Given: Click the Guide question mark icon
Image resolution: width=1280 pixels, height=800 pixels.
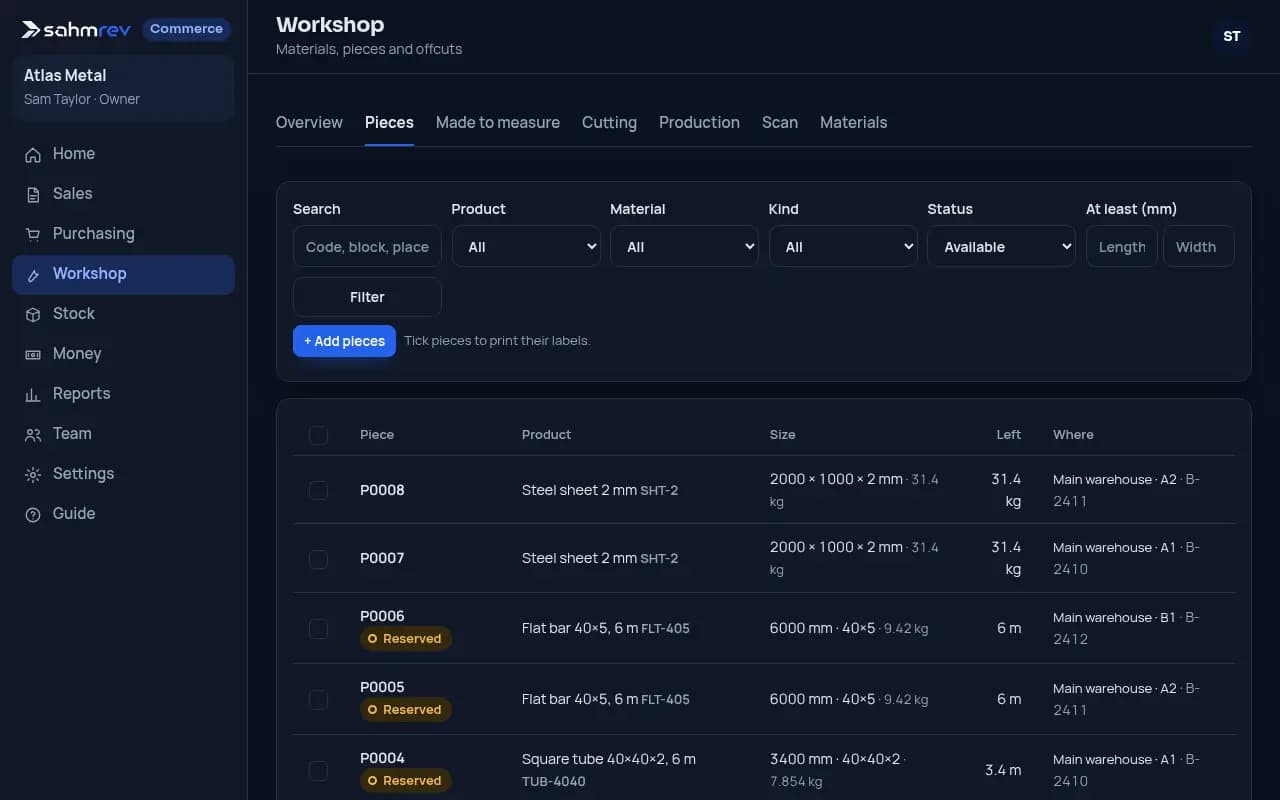Looking at the screenshot, I should coord(33,514).
